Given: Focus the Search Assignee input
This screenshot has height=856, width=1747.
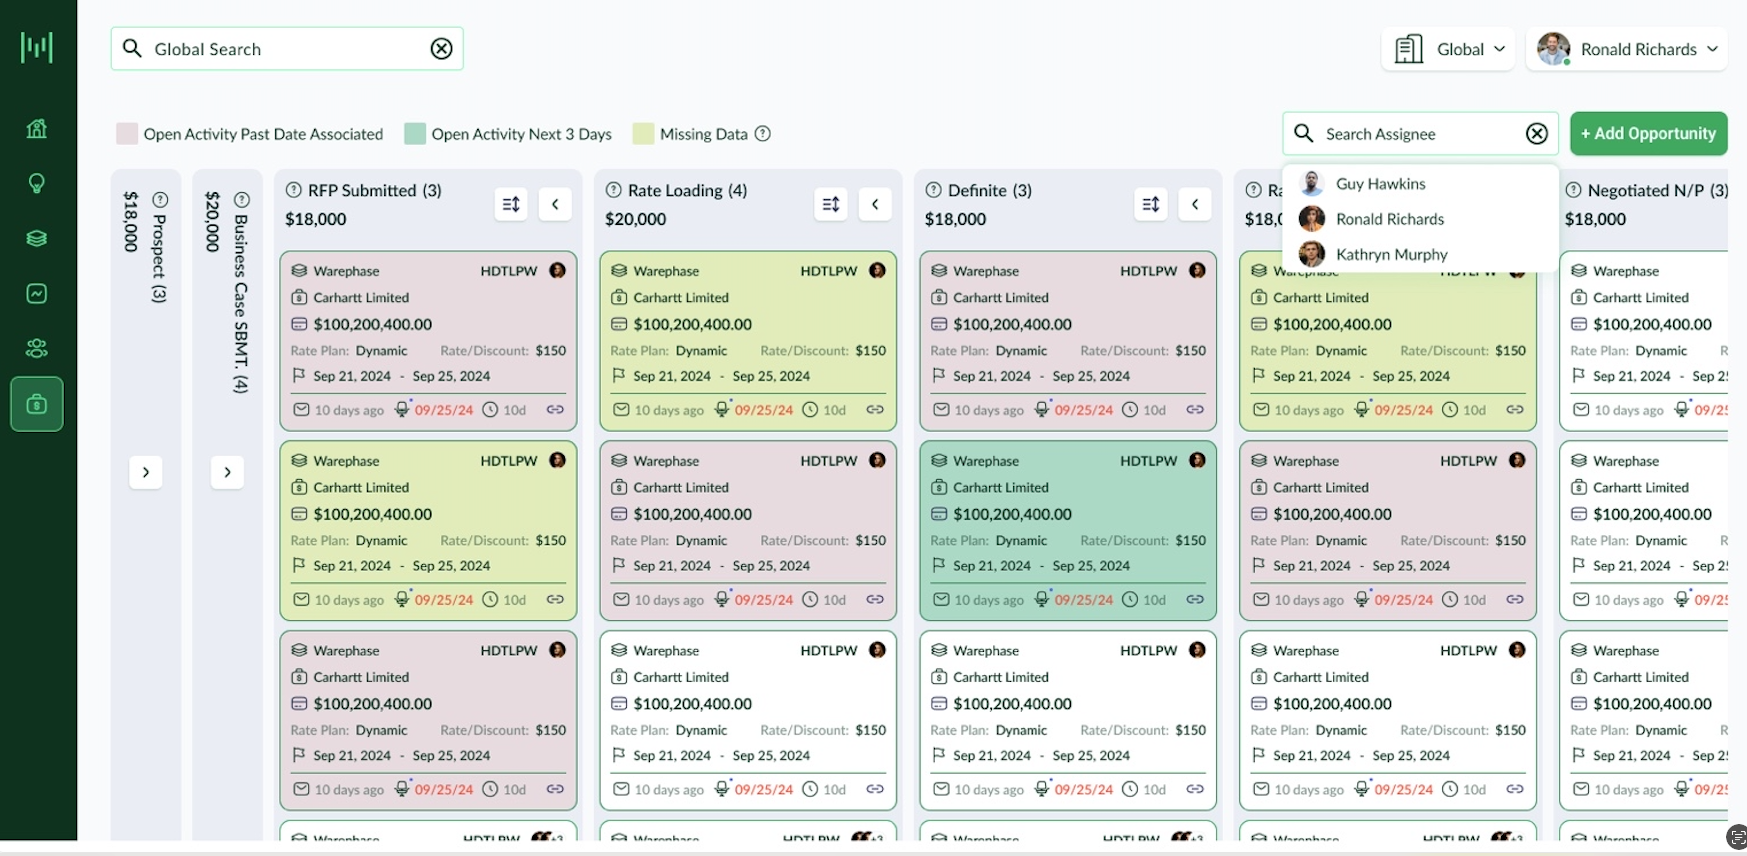Looking at the screenshot, I should coord(1420,133).
